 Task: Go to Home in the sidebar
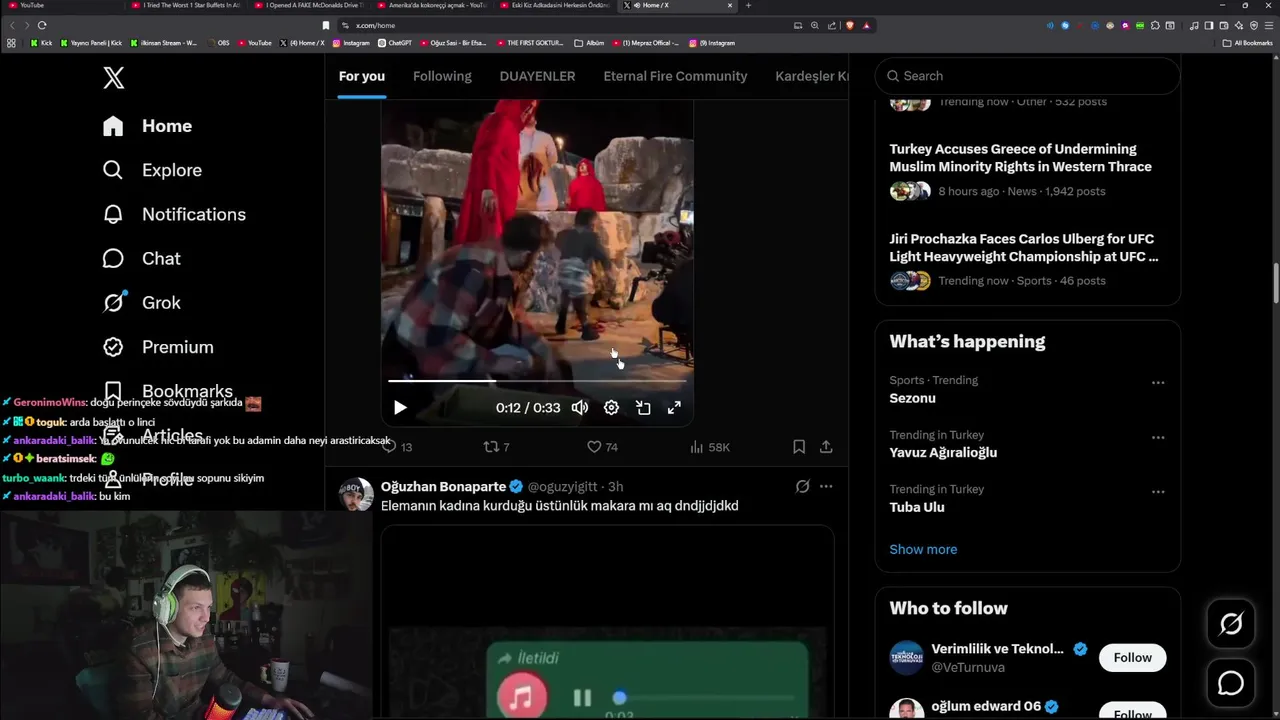point(147,126)
